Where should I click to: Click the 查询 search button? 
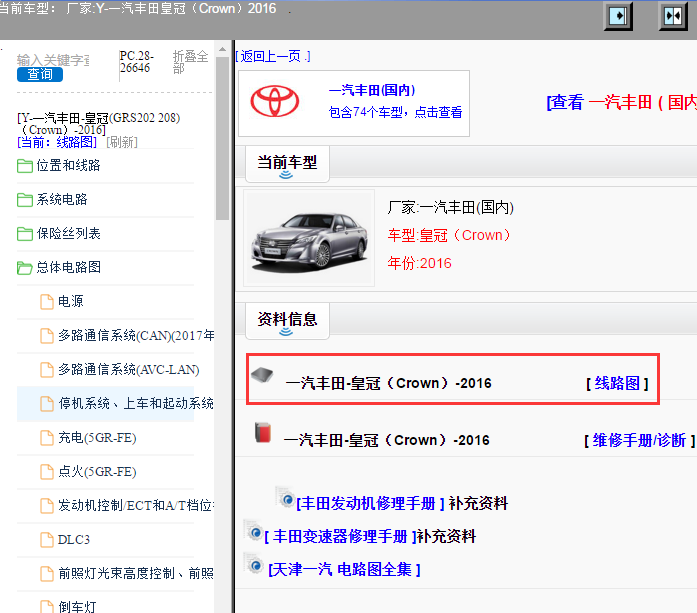(x=40, y=74)
